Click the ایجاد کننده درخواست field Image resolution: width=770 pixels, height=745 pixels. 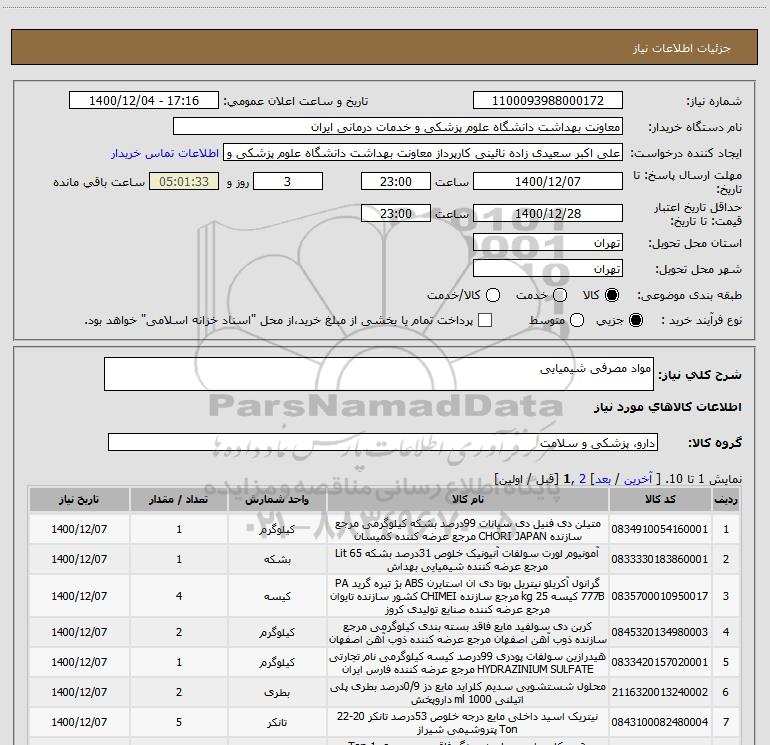tap(423, 153)
